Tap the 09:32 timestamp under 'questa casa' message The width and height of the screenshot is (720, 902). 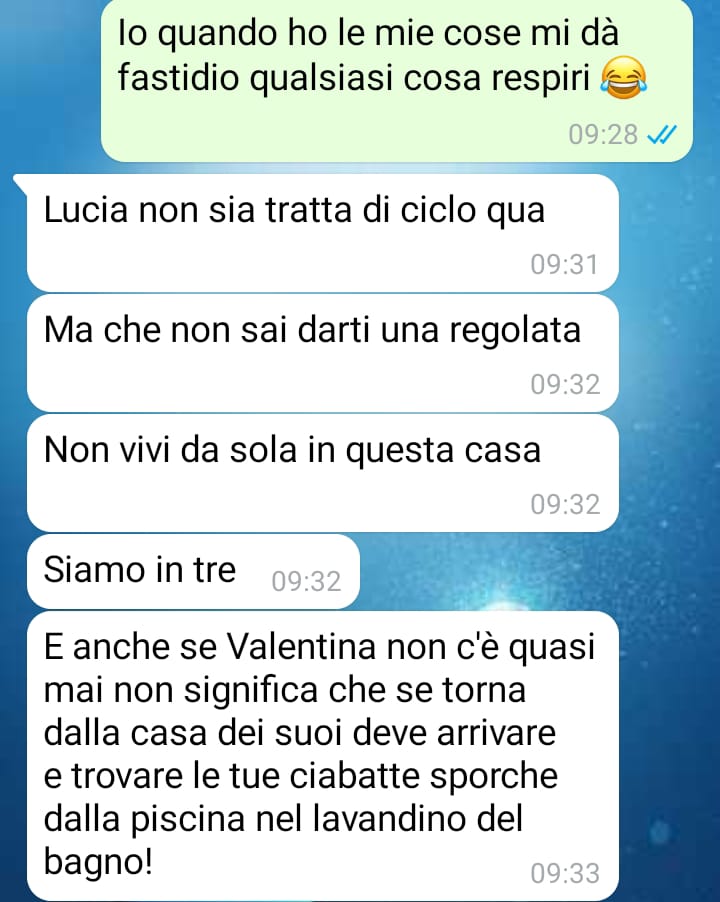pos(565,504)
